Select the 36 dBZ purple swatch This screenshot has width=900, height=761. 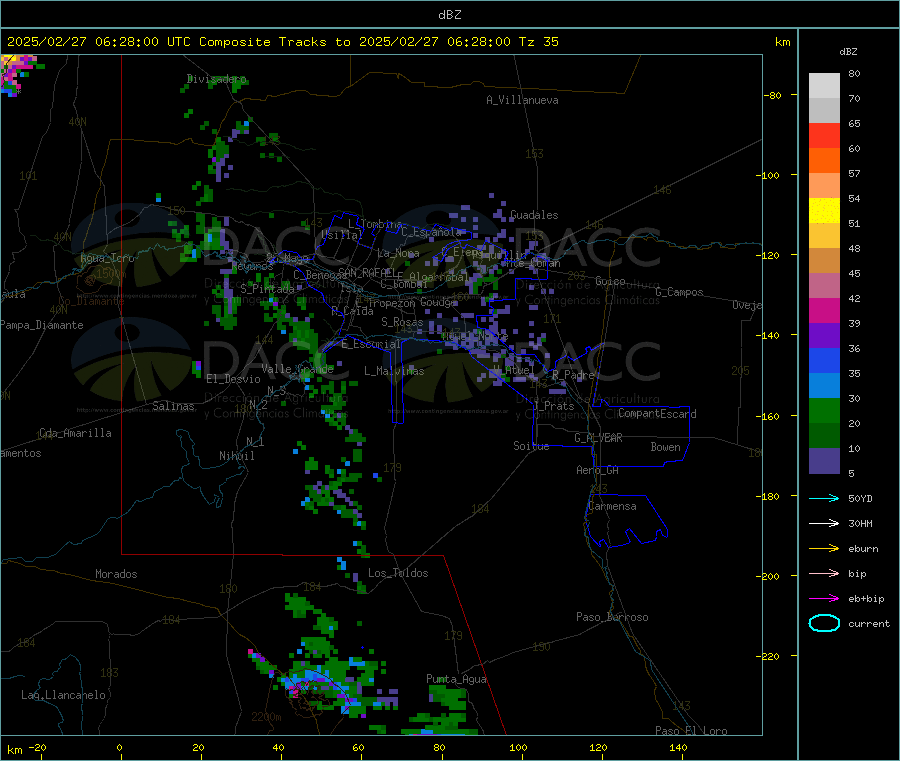[x=824, y=336]
